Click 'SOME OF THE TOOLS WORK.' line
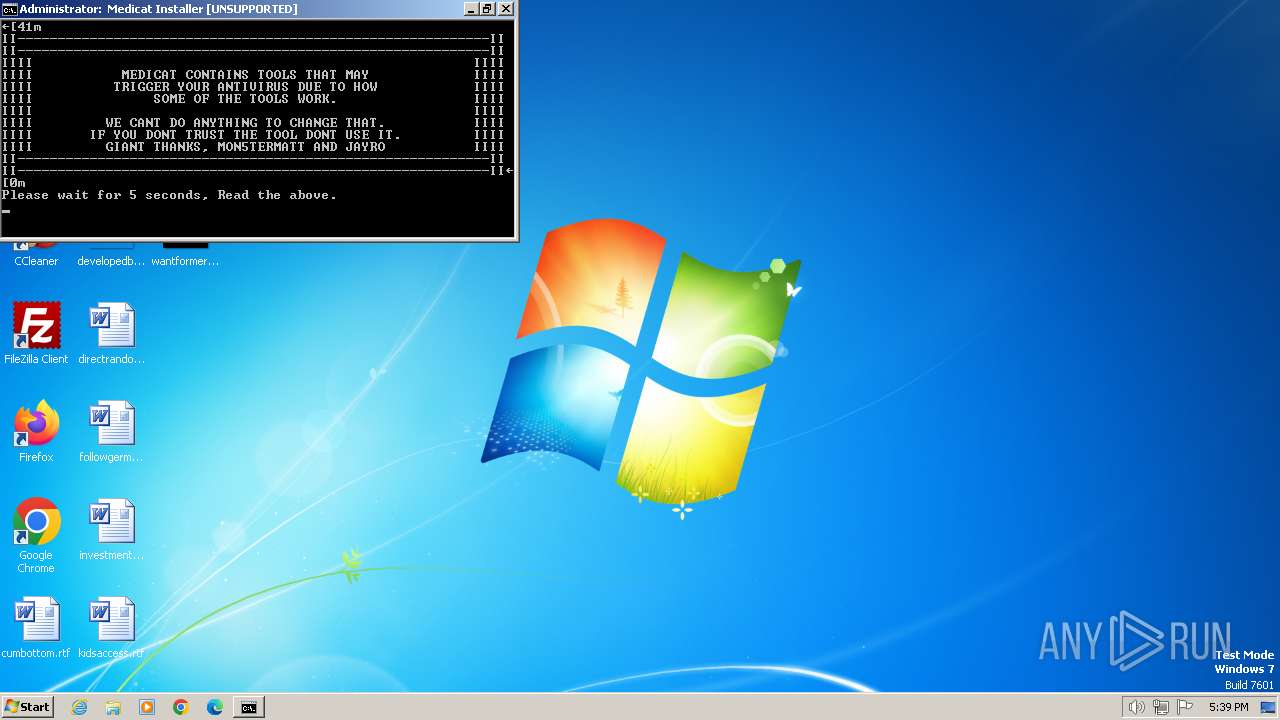Image resolution: width=1280 pixels, height=720 pixels. pyautogui.click(x=245, y=99)
